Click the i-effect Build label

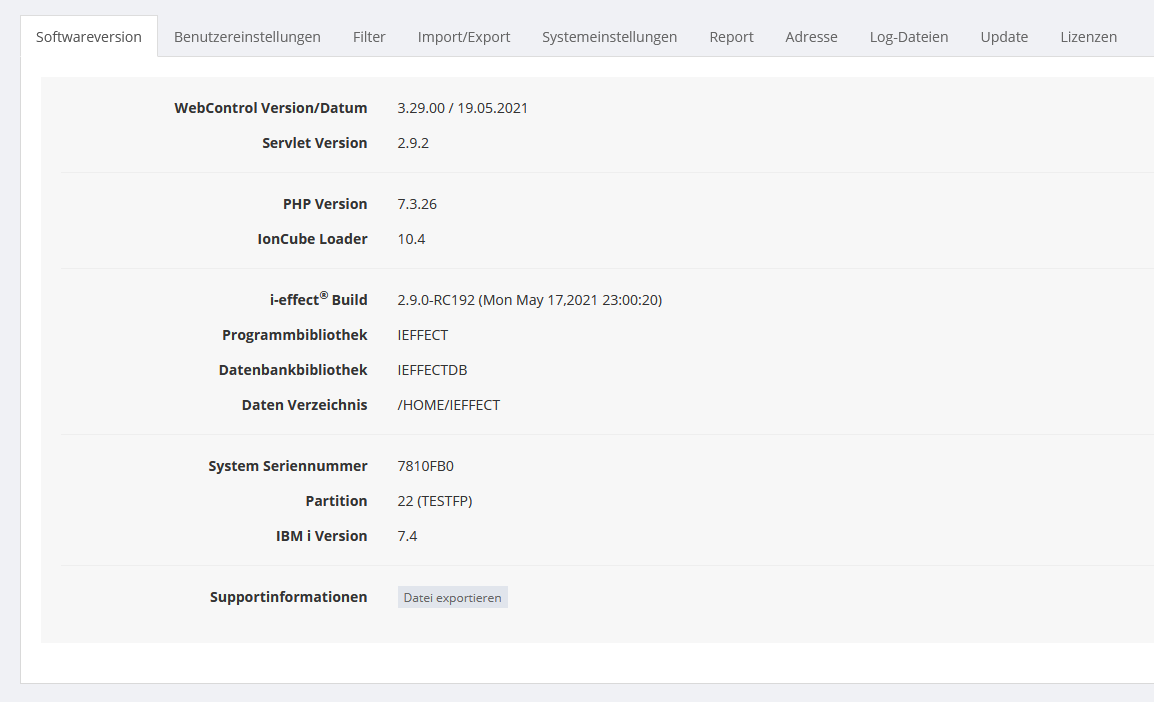tap(318, 299)
